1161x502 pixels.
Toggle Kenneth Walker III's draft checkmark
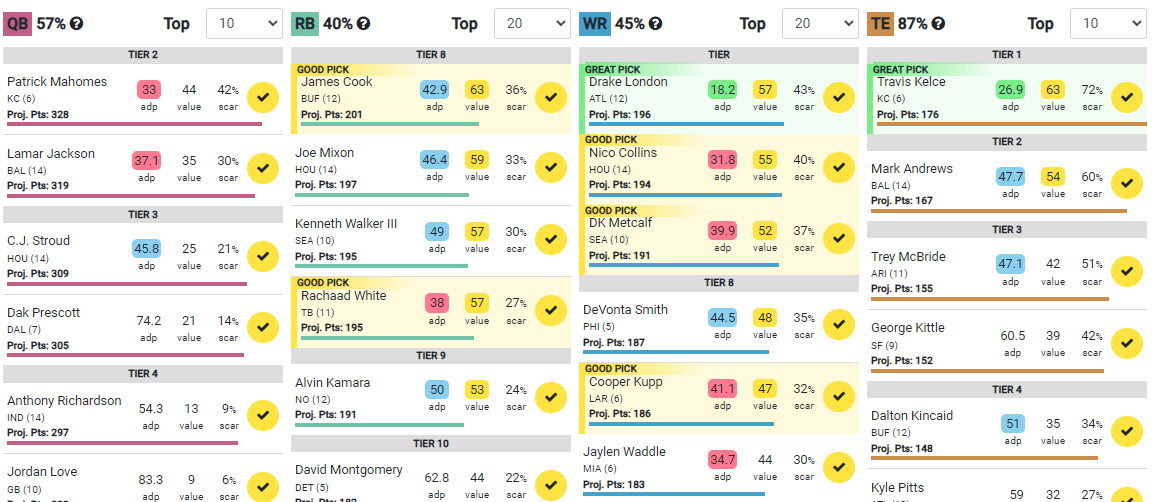coord(550,239)
